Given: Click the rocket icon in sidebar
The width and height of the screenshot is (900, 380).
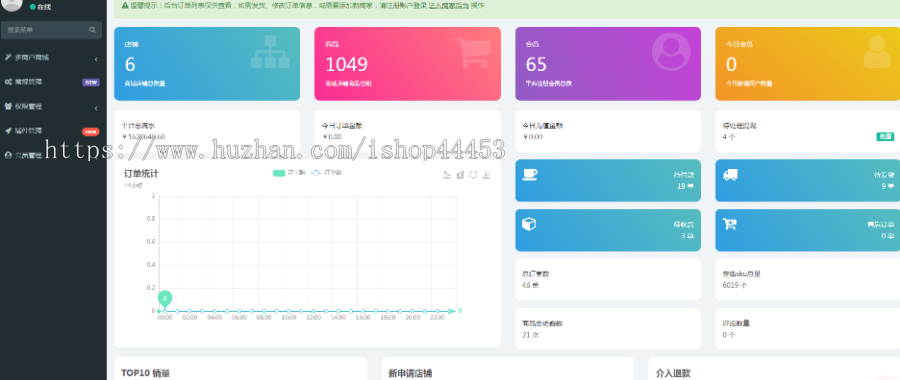Looking at the screenshot, I should point(8,131).
